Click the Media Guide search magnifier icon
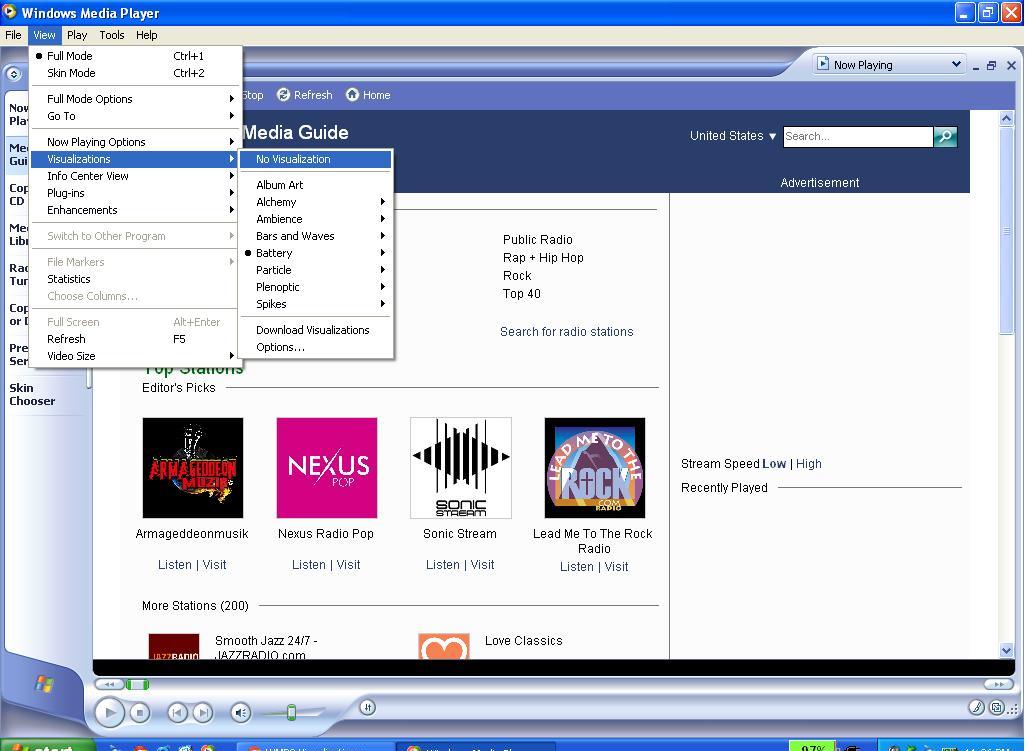The width and height of the screenshot is (1025, 751). [x=945, y=136]
